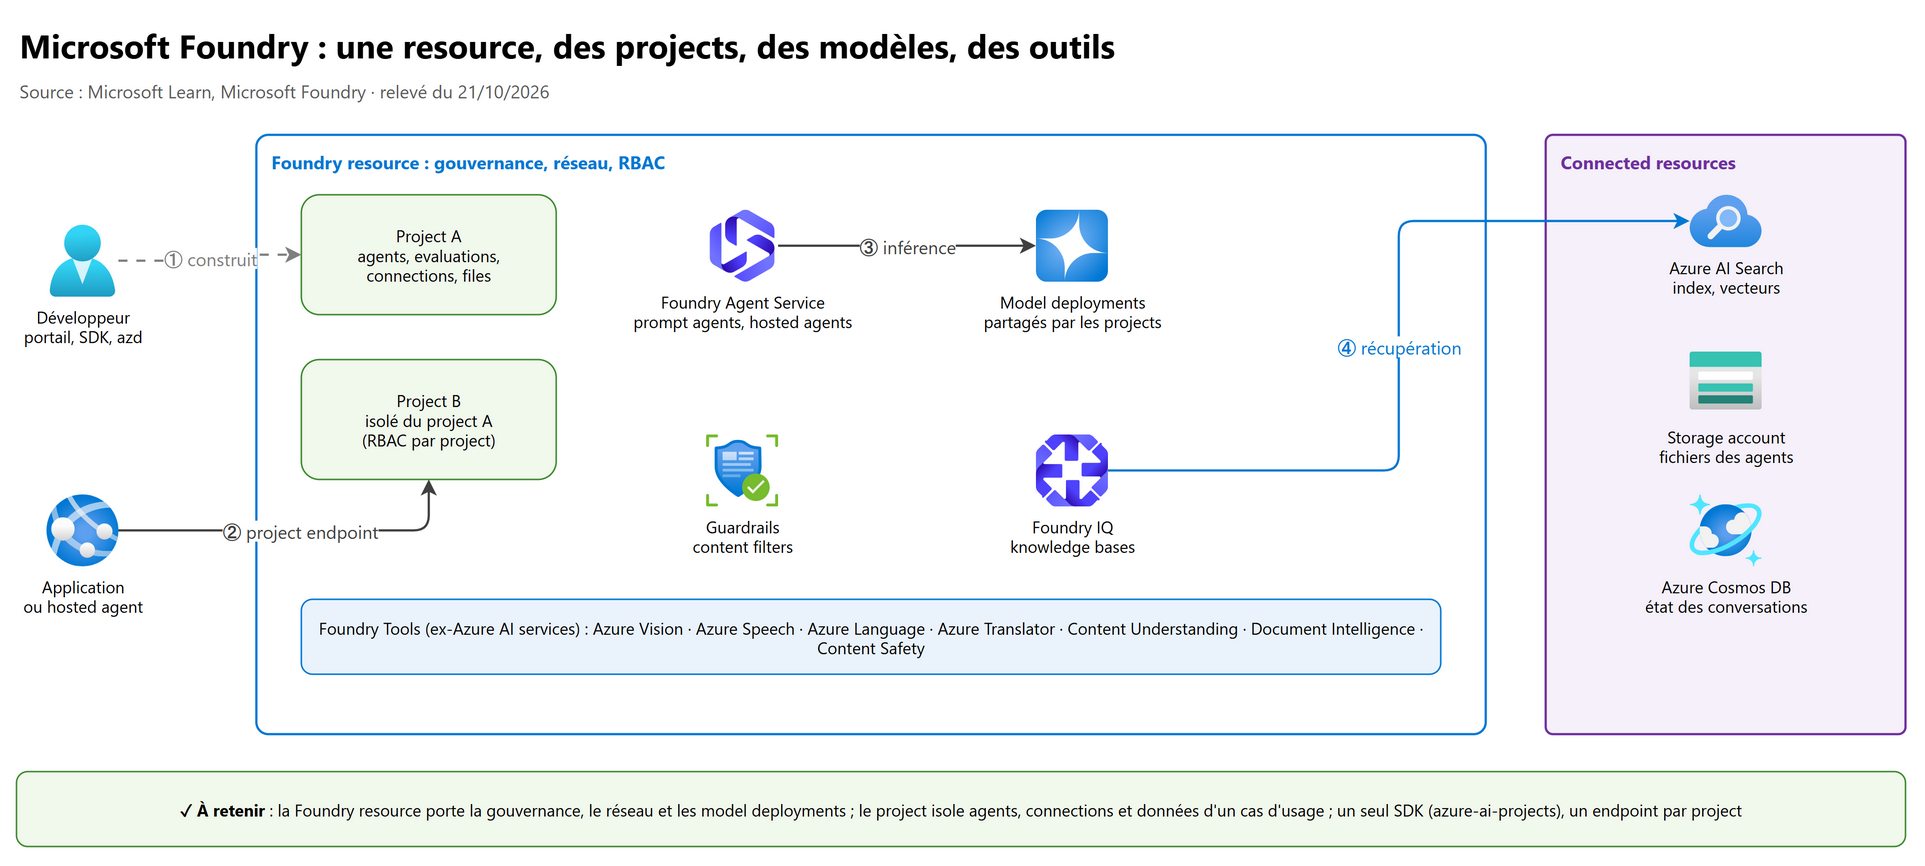
Task: Click the "ou hosted agent" caption
Action: tap(83, 607)
